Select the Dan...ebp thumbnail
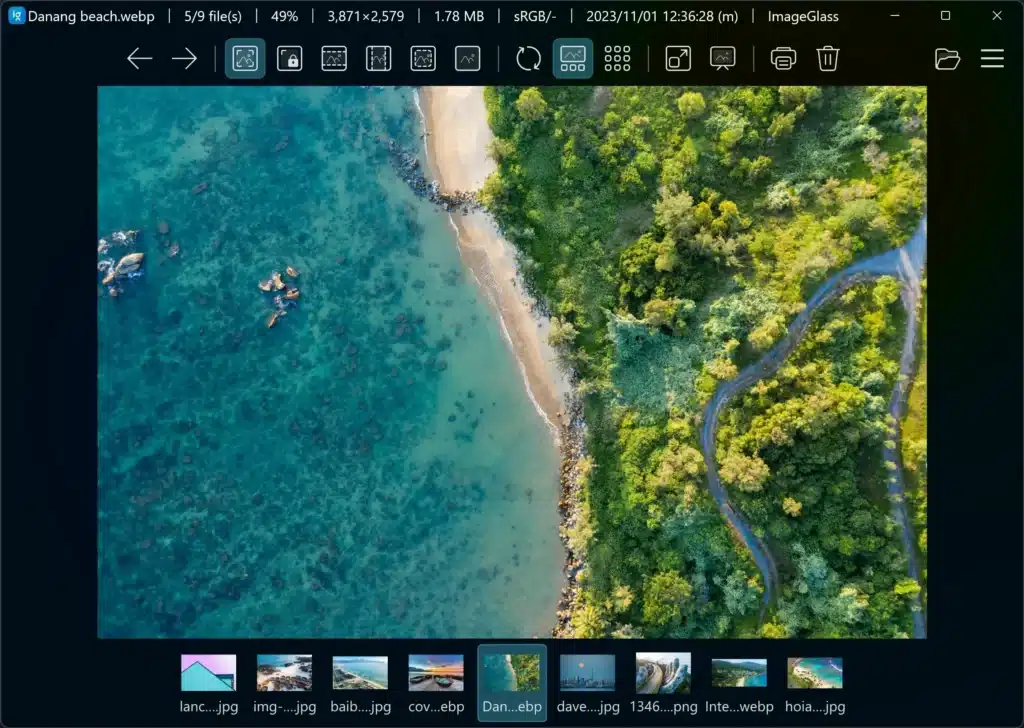Screen dimensions: 1024x728 coord(512,684)
